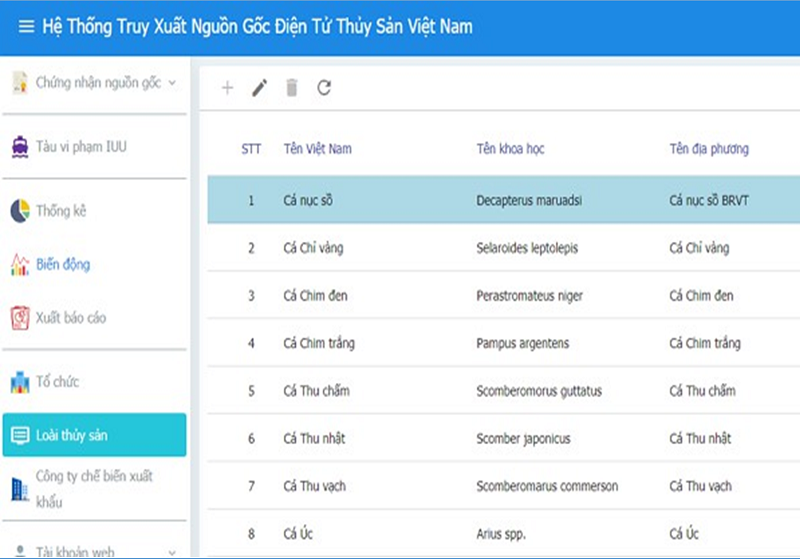800x559 pixels.
Task: Click scientific name Perastromateus niger
Action: coord(530,296)
